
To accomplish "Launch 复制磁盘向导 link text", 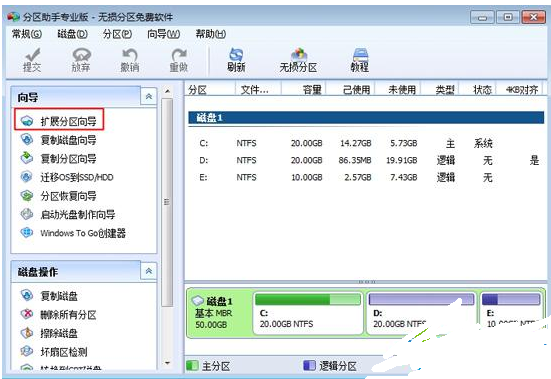I will tap(69, 140).
